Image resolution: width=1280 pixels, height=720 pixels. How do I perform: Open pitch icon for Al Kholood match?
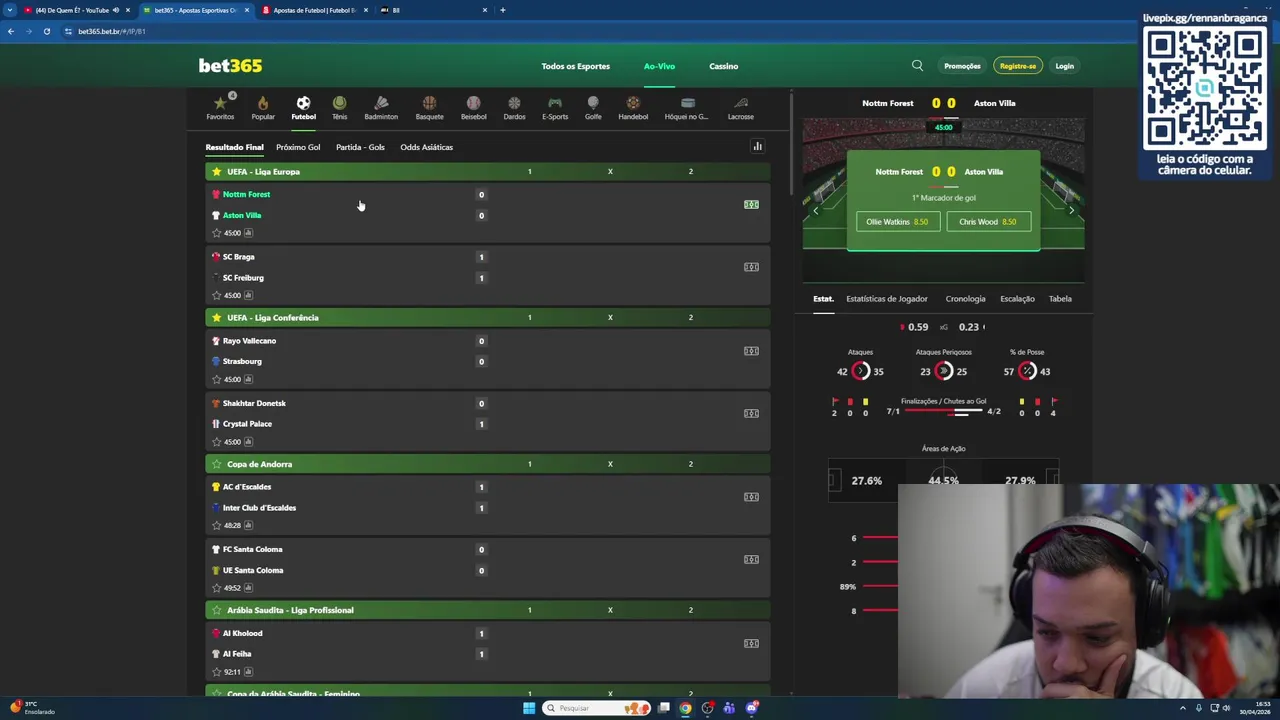(x=751, y=643)
